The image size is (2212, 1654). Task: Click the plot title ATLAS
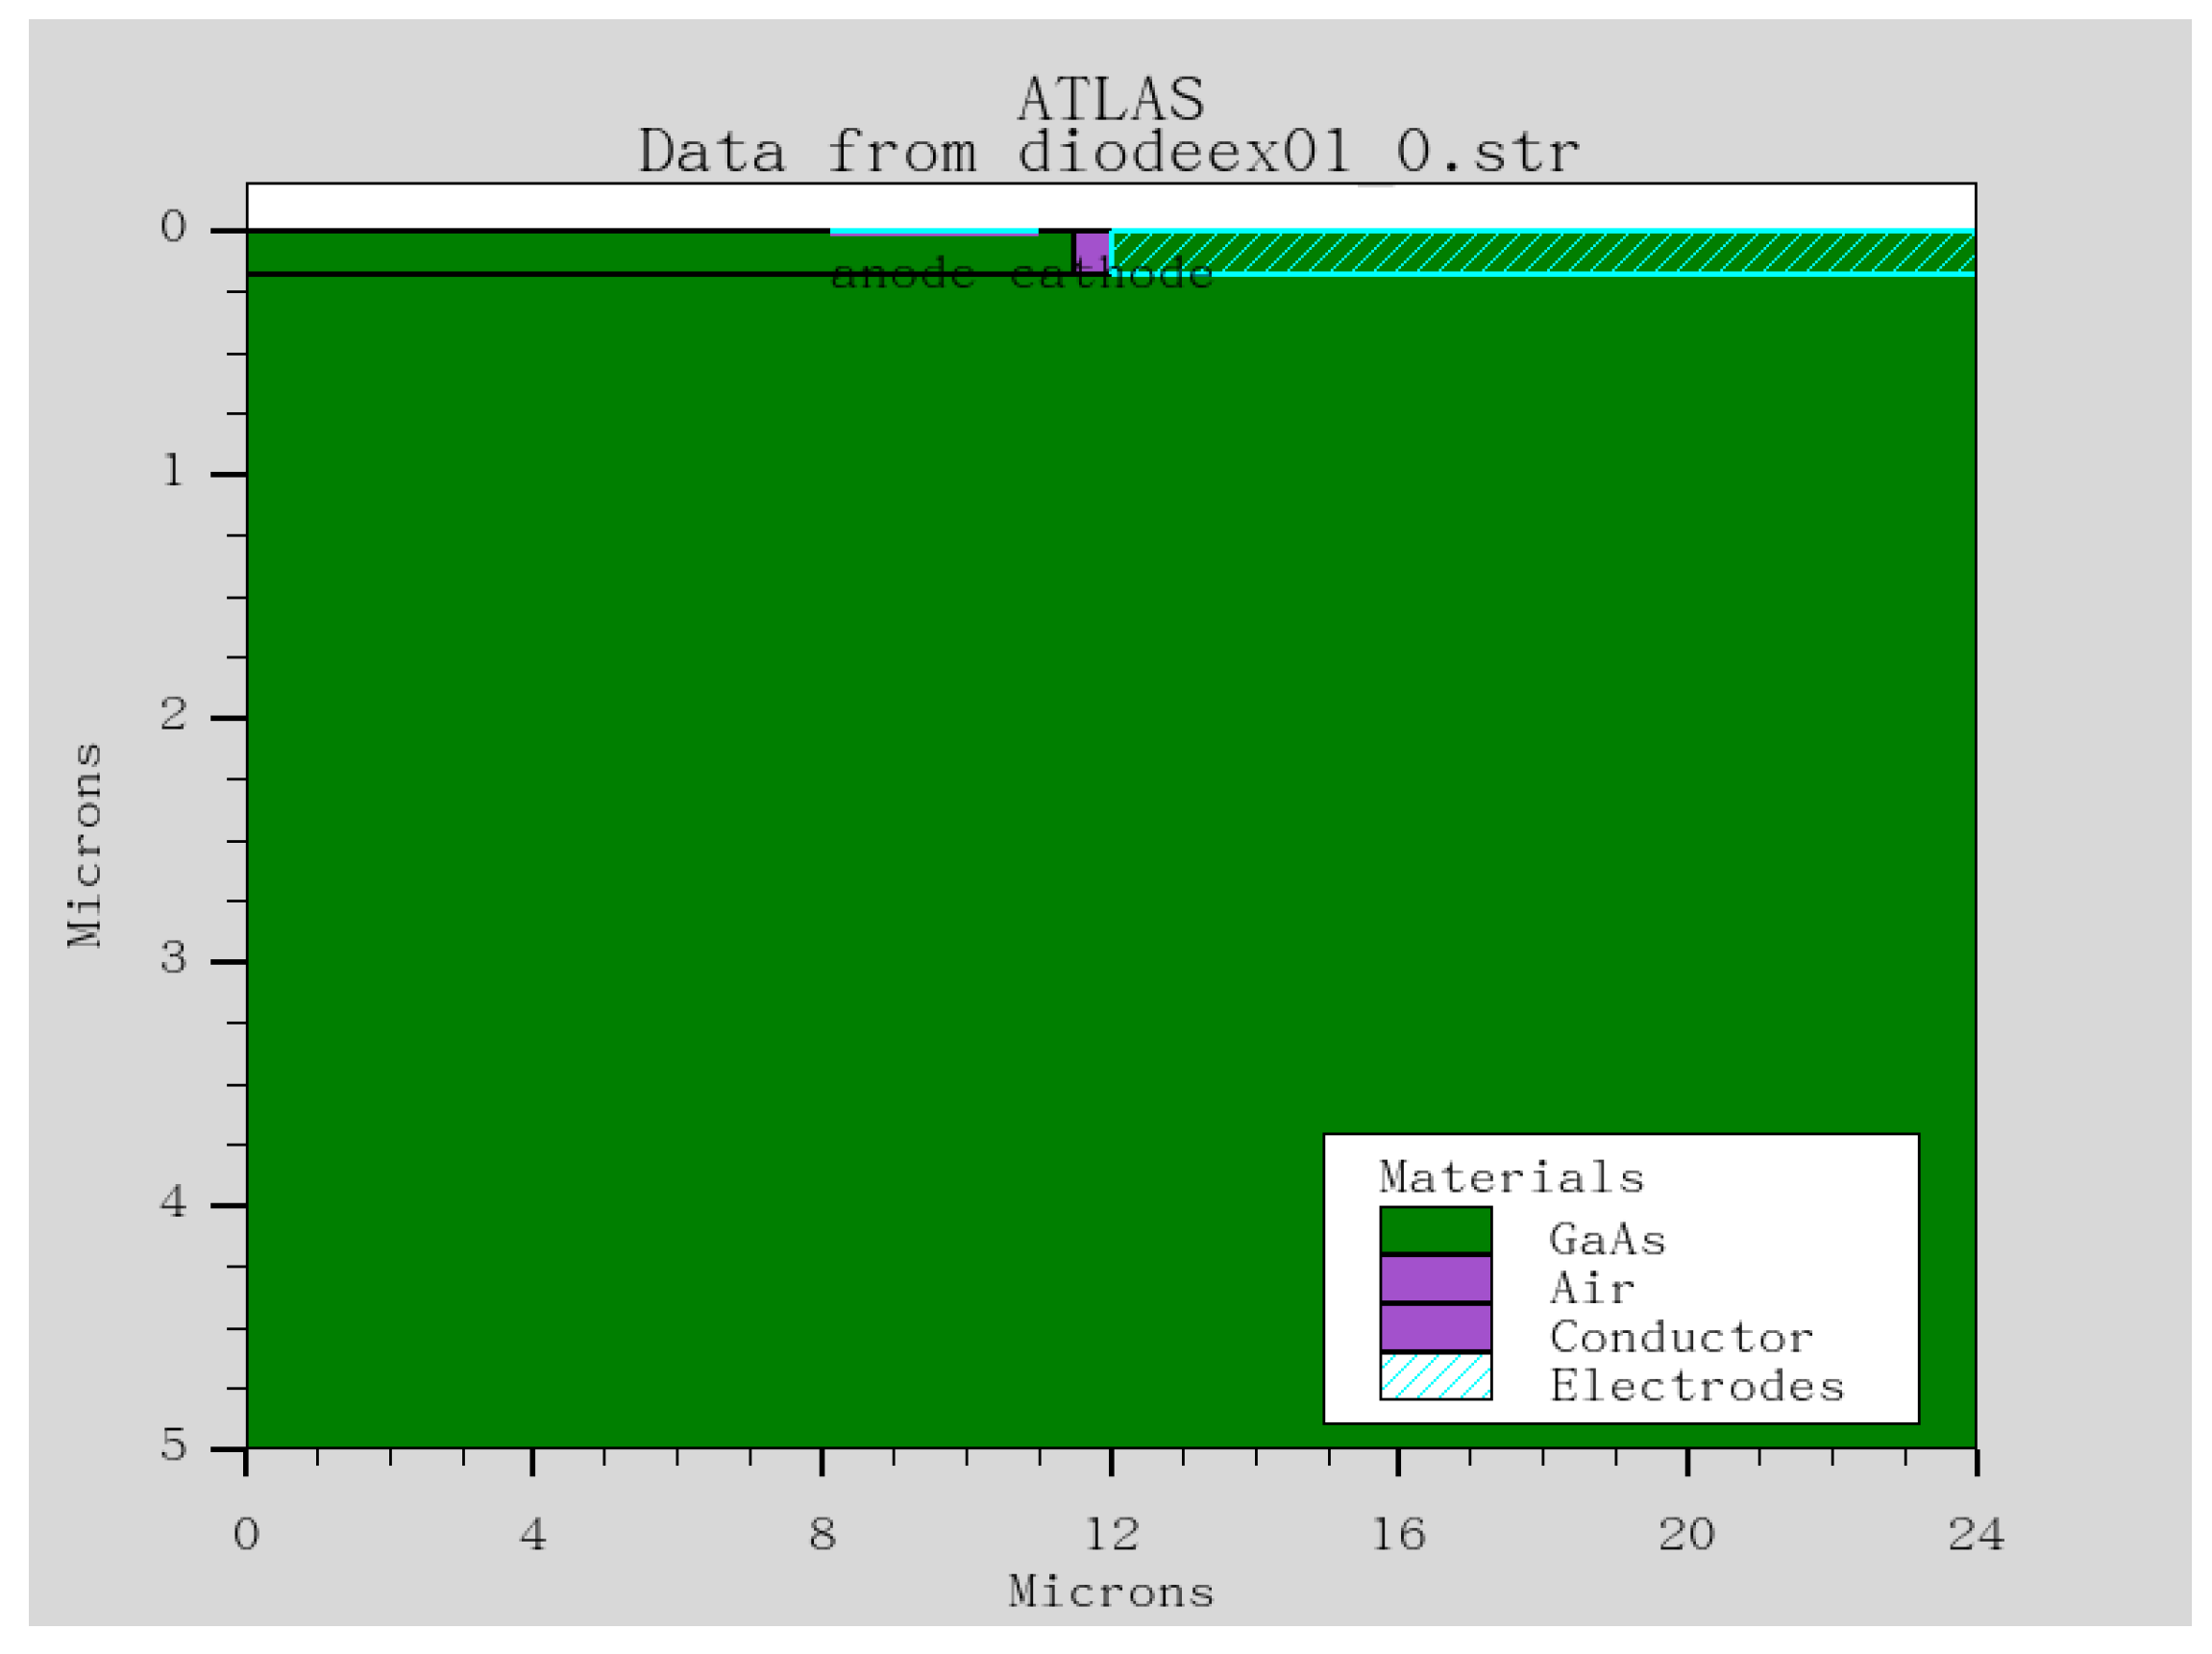[x=1113, y=98]
